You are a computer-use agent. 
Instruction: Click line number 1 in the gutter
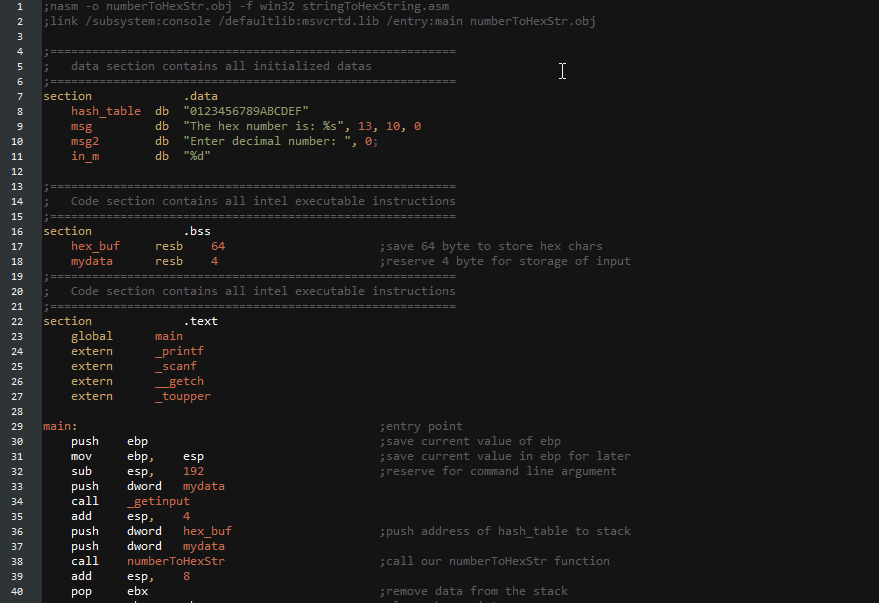pos(20,6)
